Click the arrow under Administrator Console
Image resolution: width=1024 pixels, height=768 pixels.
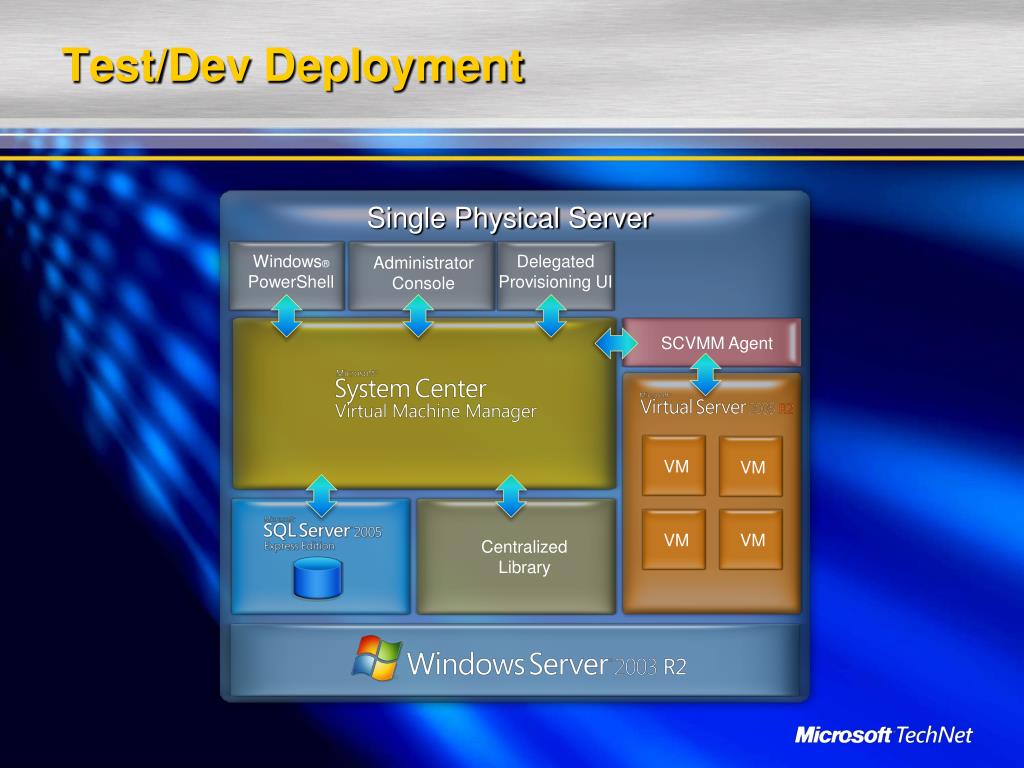[x=419, y=316]
